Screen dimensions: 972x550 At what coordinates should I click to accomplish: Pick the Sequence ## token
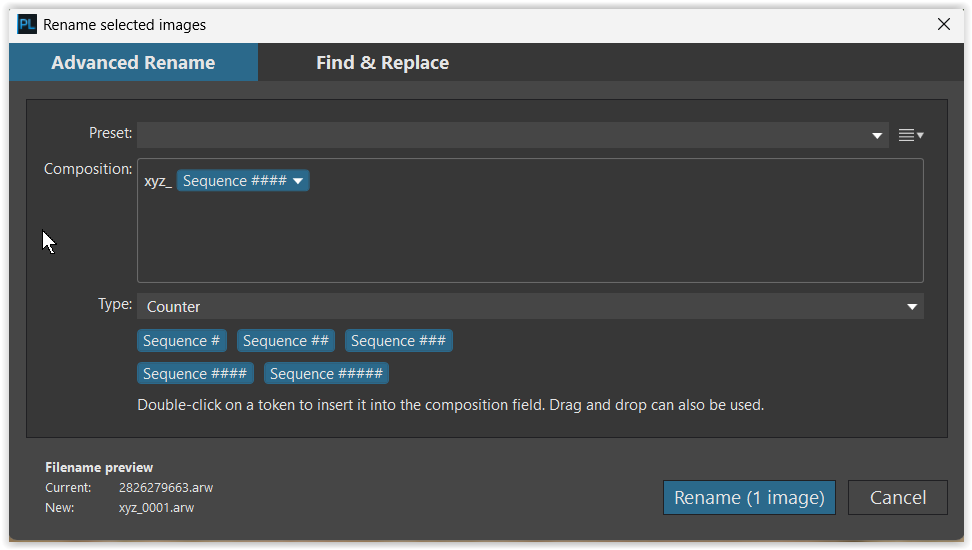pyautogui.click(x=286, y=341)
